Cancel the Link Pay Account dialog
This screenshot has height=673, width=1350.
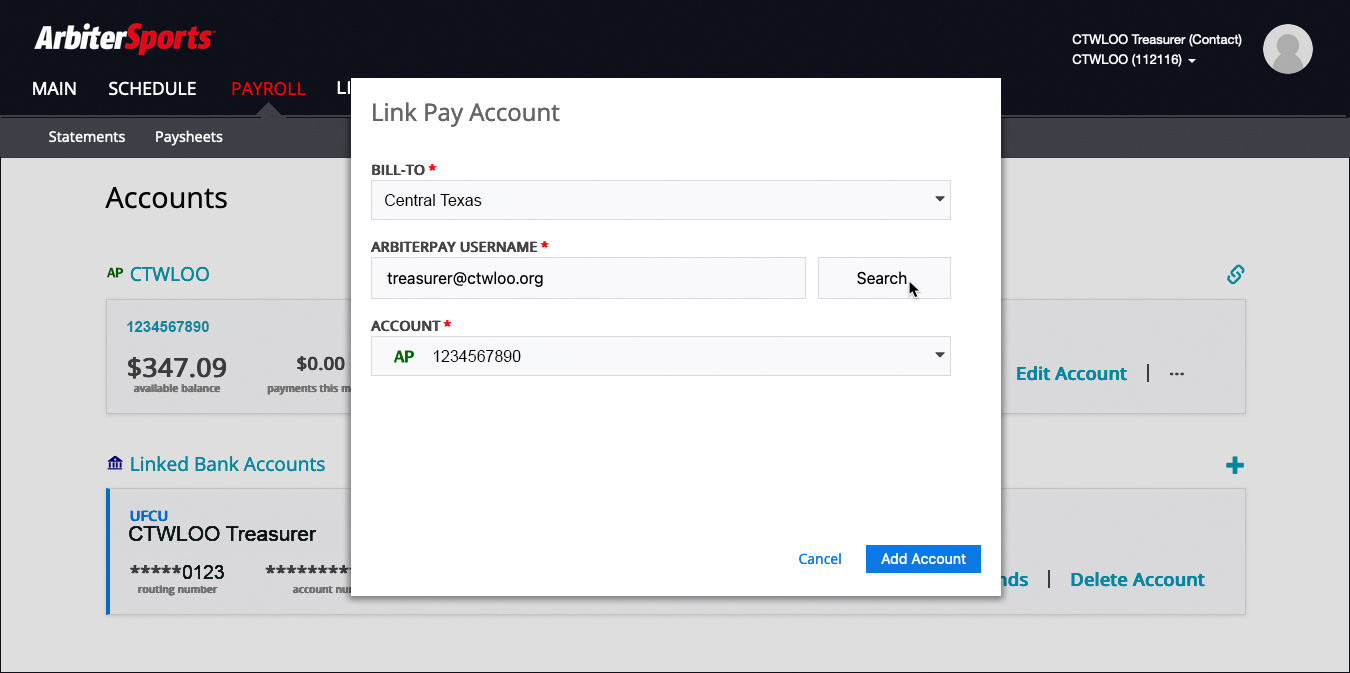tap(819, 559)
